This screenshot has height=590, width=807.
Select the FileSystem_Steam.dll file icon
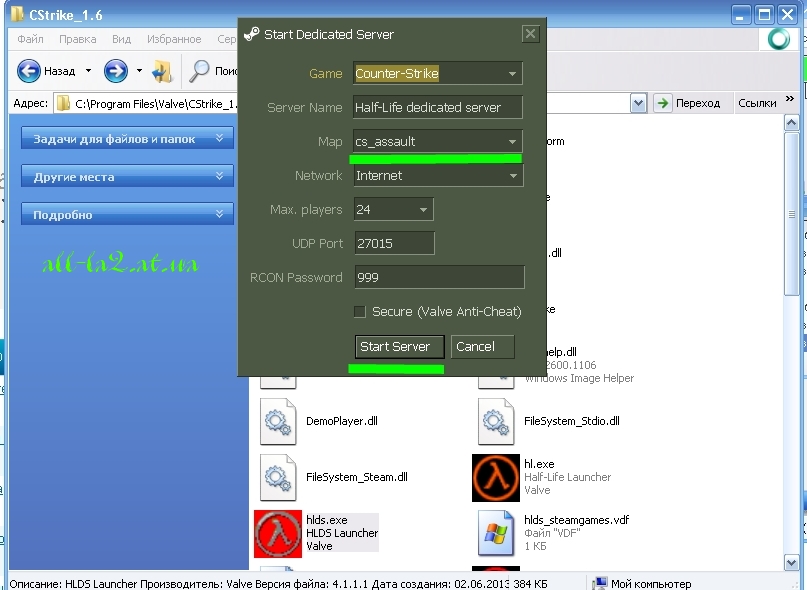[x=278, y=478]
